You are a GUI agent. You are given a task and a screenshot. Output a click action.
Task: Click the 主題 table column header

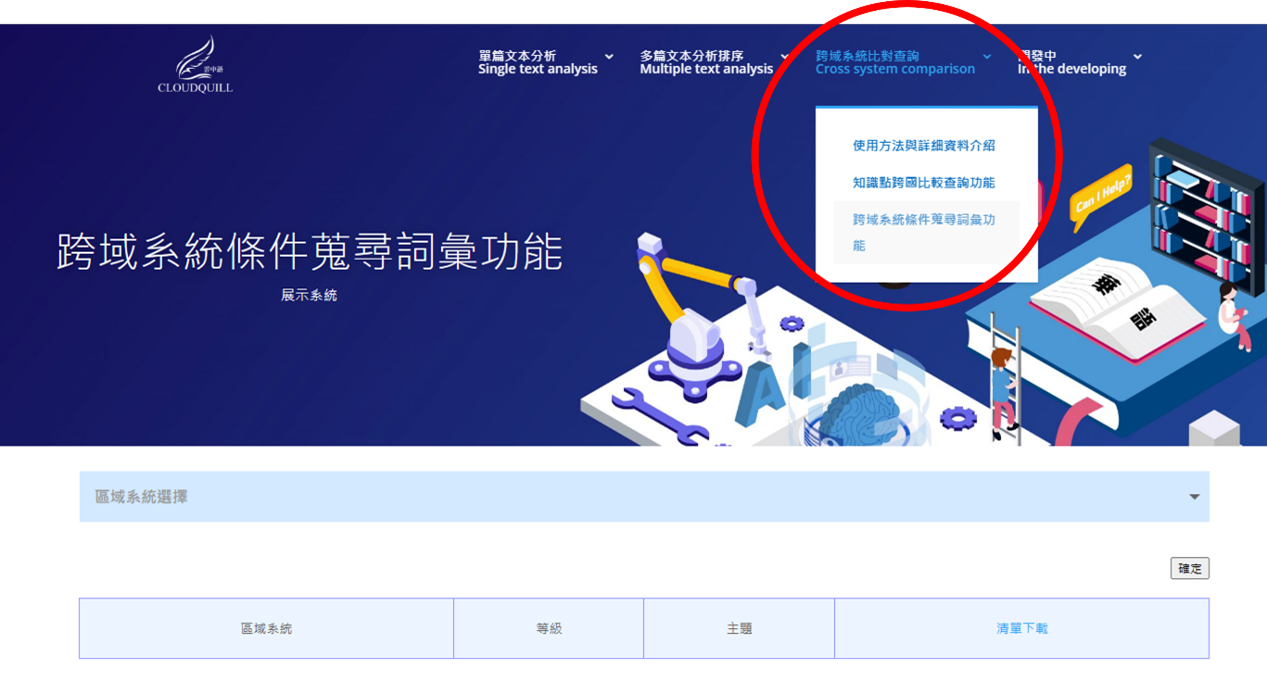pyautogui.click(x=739, y=628)
